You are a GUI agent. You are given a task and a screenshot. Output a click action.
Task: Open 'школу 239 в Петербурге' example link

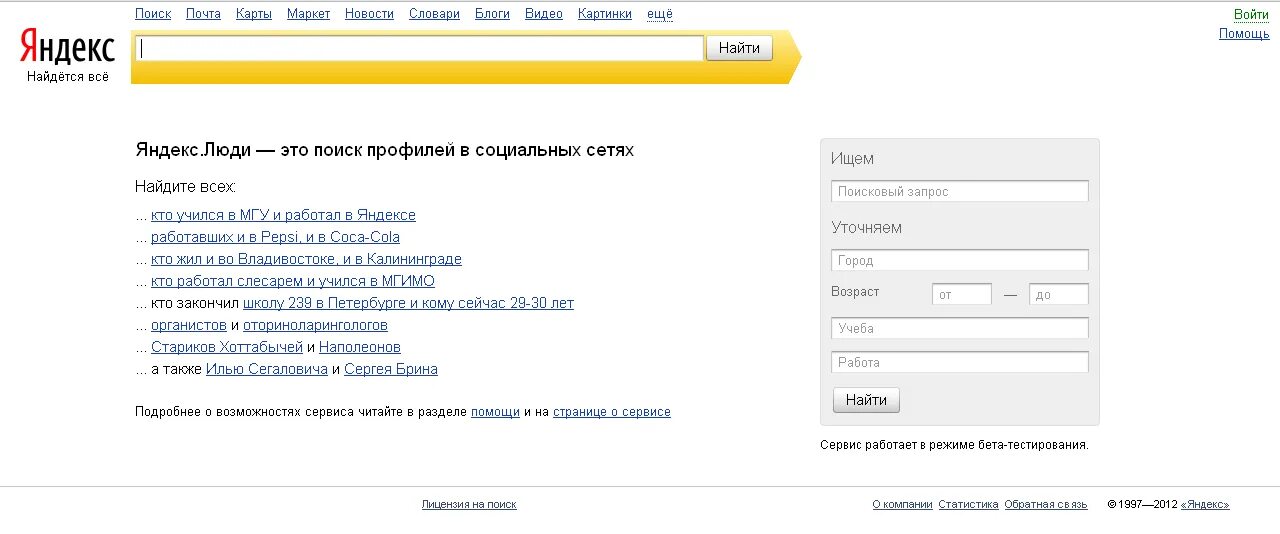(x=408, y=303)
